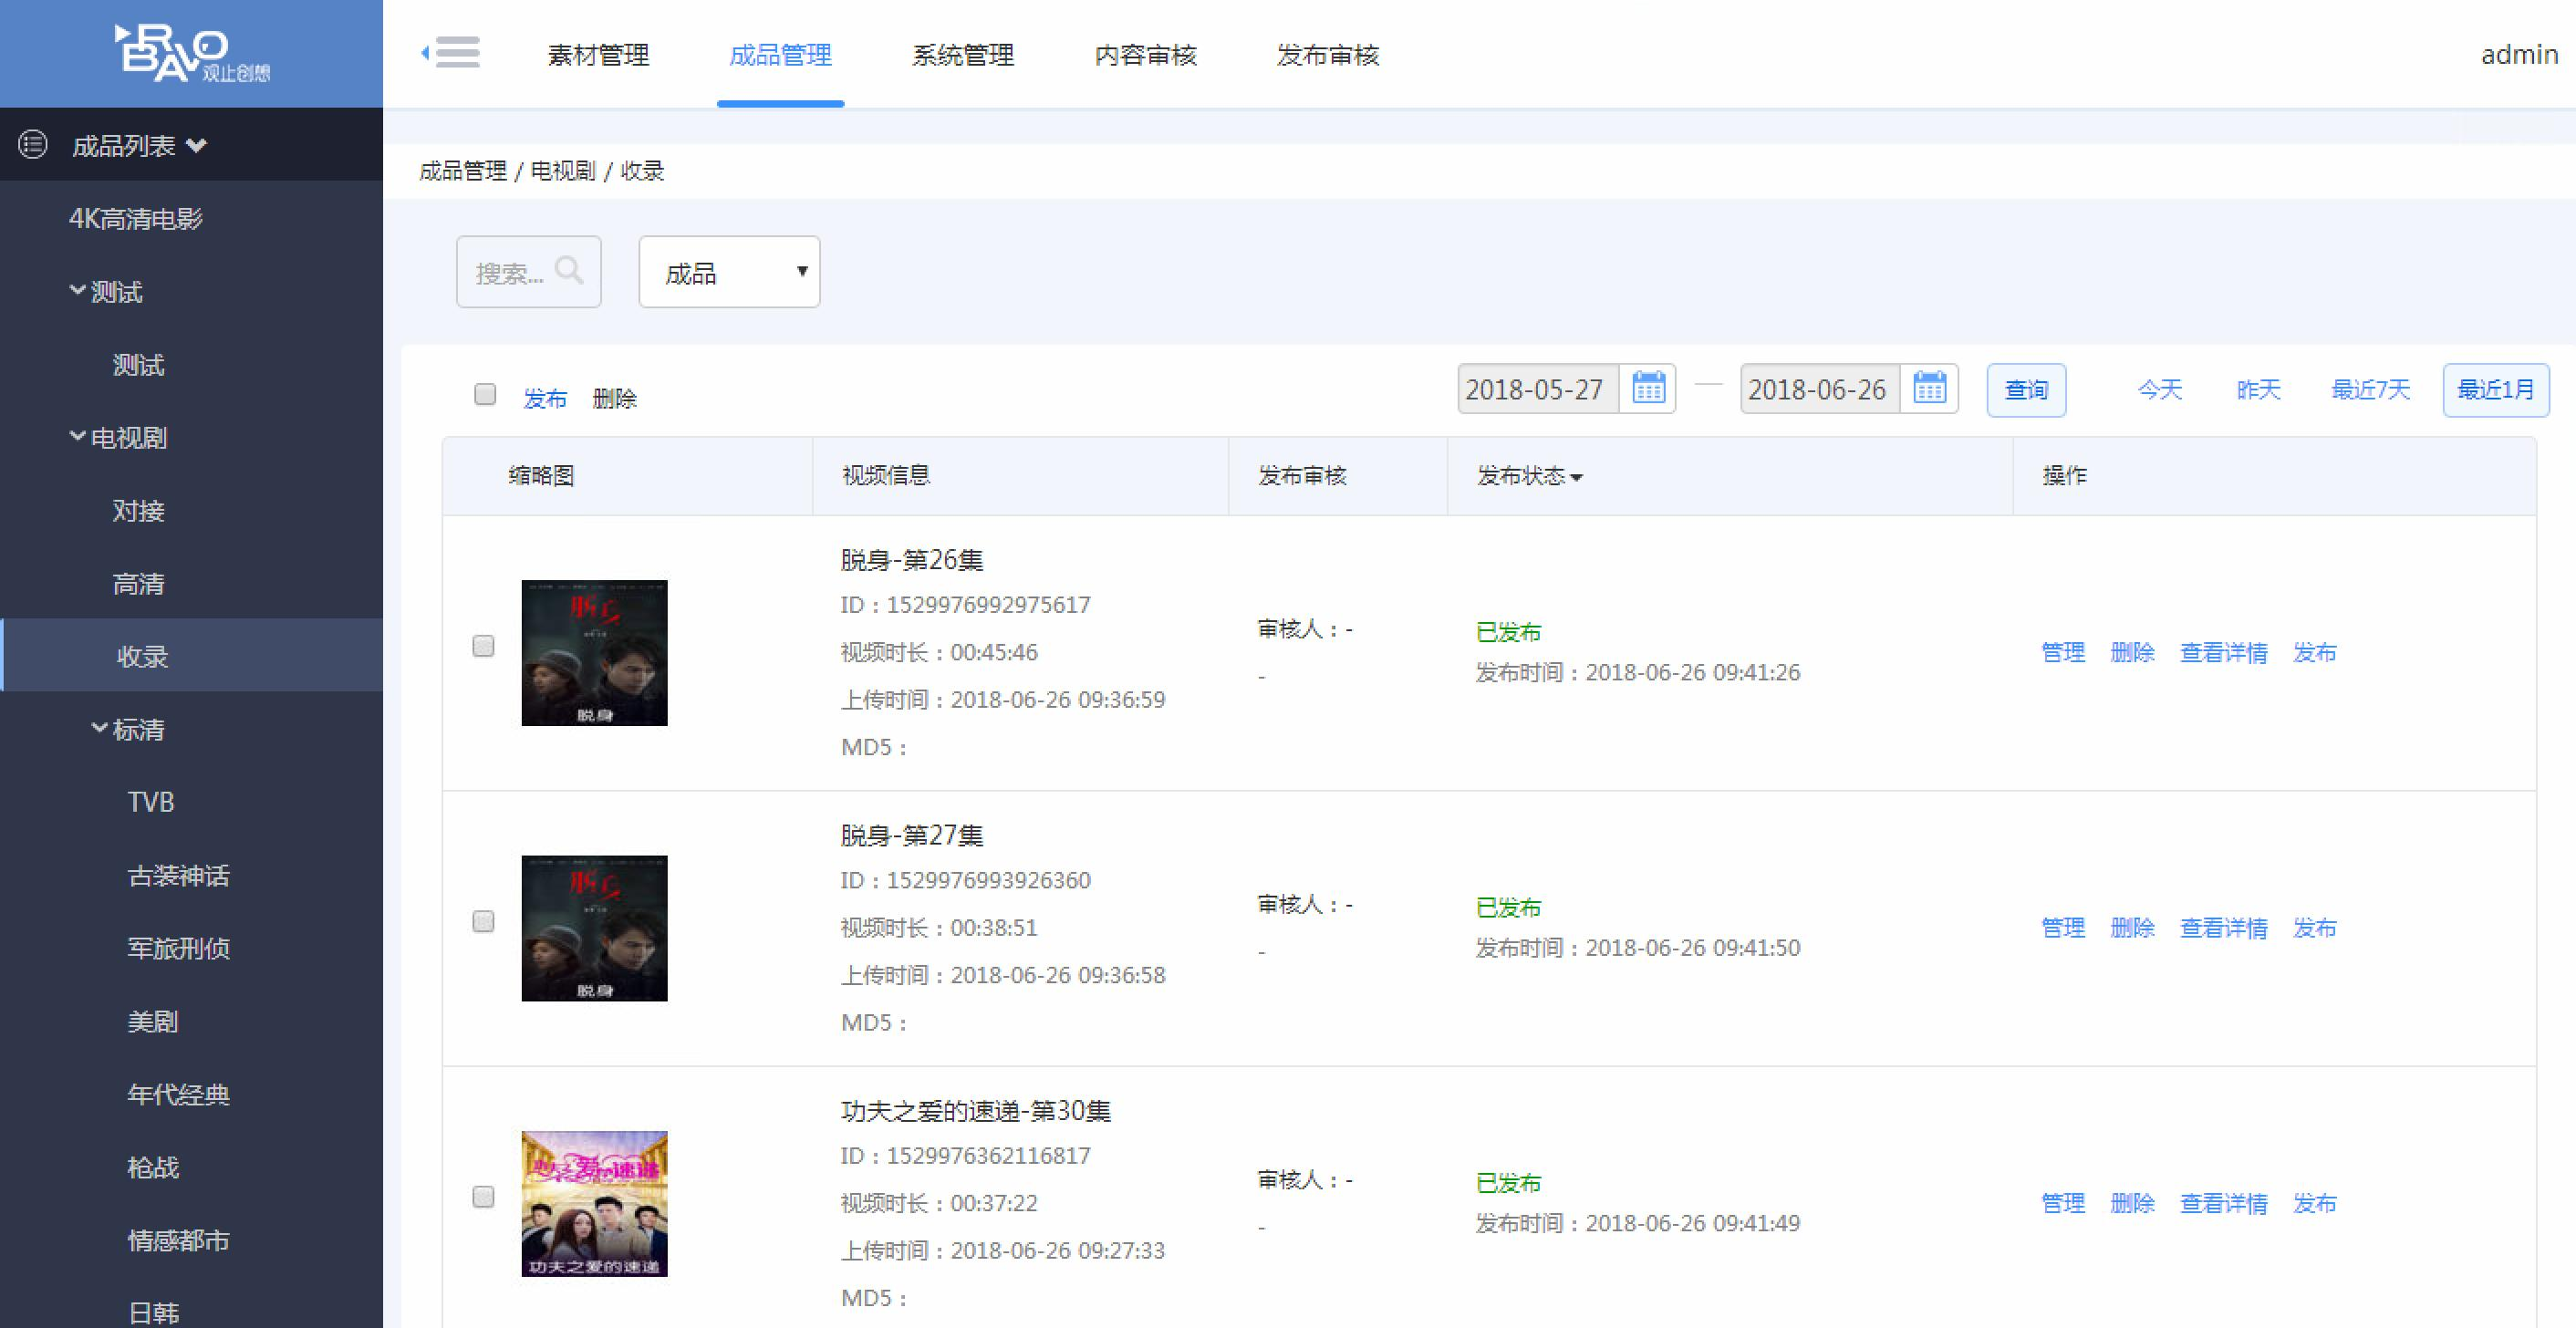Open the 成品 type dropdown
Screen dimensions: 2576x1328
[x=729, y=272]
